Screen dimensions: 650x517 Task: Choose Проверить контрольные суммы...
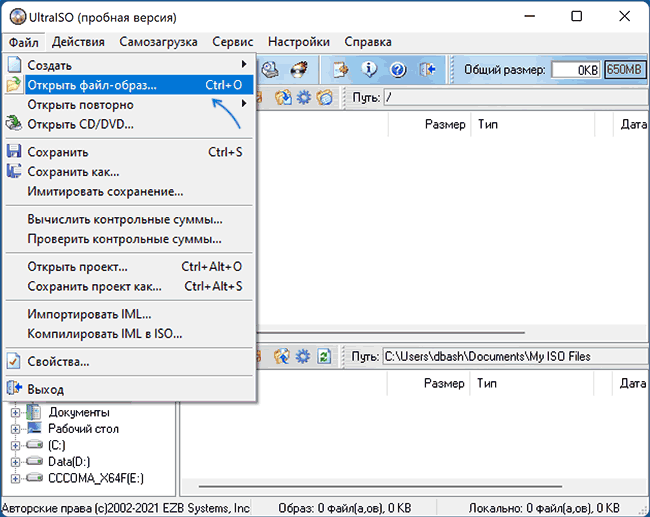point(129,239)
